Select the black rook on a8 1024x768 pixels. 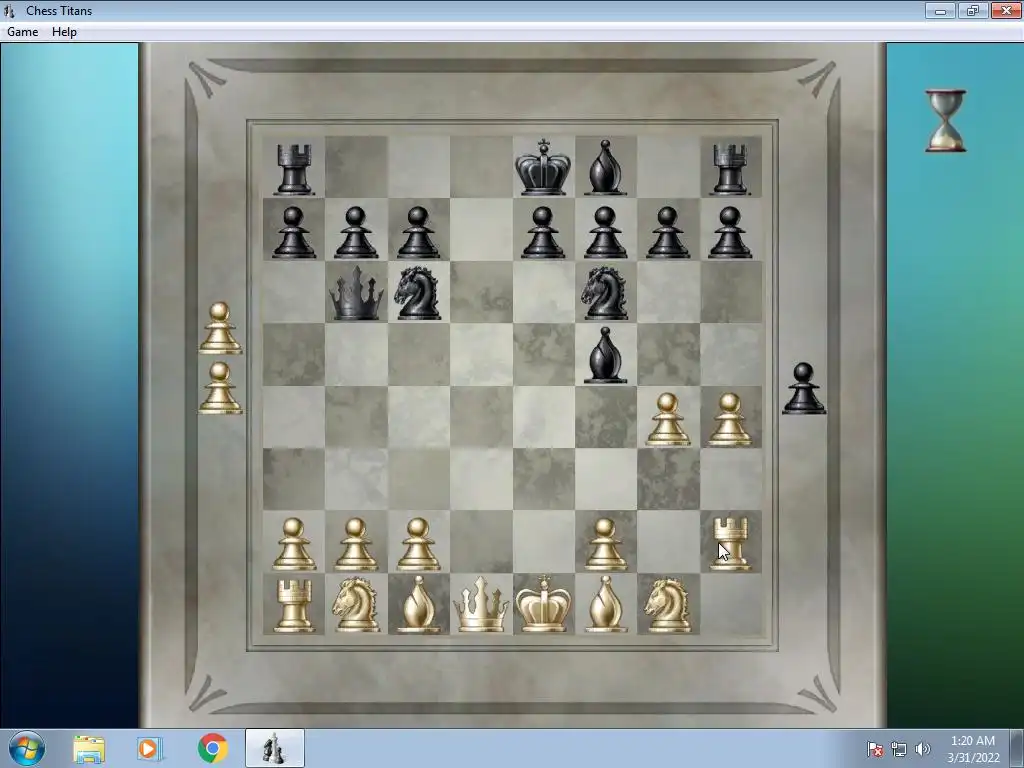tap(293, 169)
